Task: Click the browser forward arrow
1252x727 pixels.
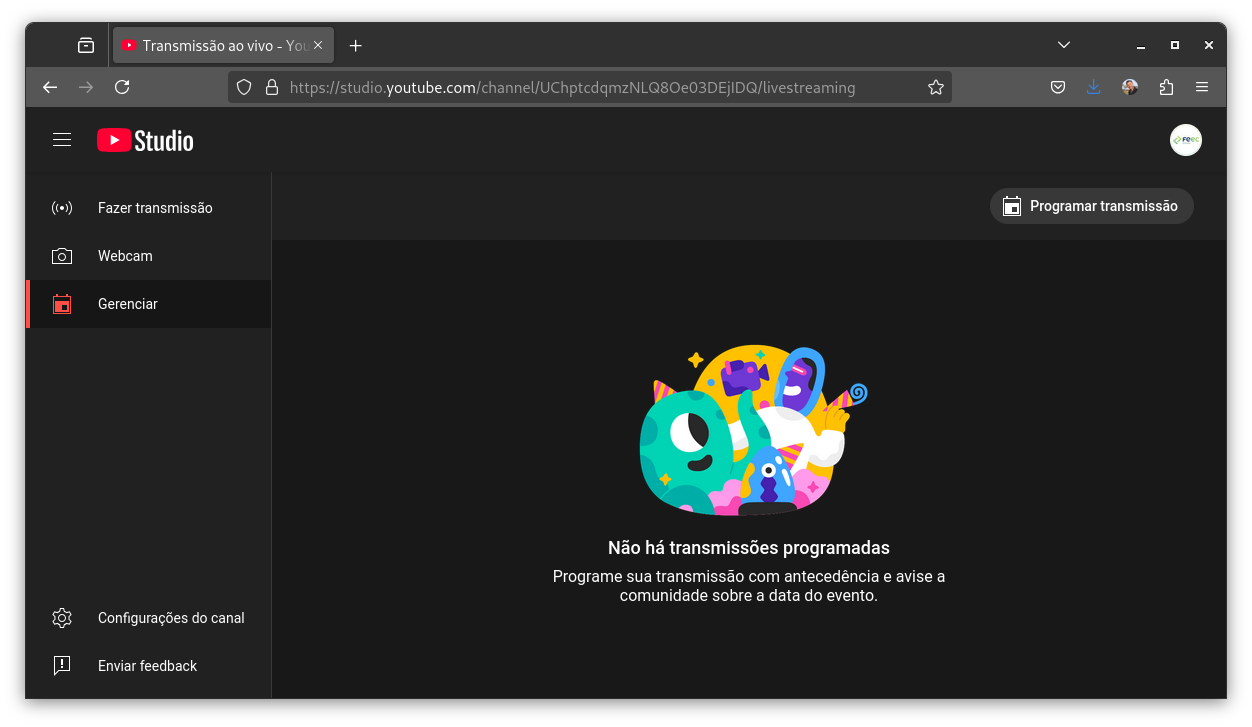Action: click(86, 87)
